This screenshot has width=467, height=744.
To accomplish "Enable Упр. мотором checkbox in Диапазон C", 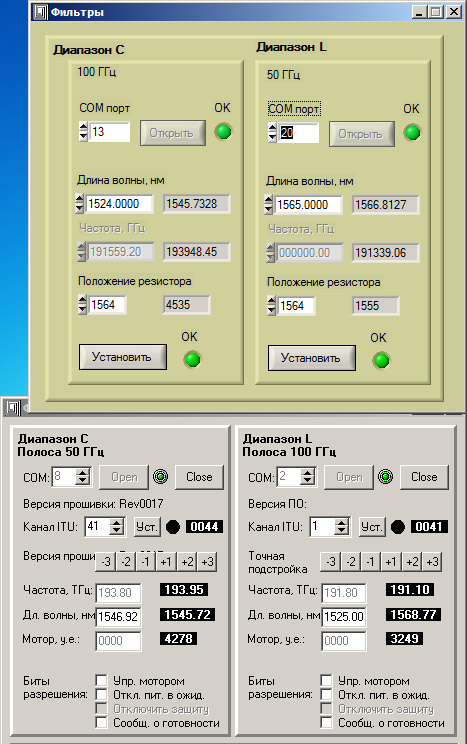I will click(x=101, y=681).
